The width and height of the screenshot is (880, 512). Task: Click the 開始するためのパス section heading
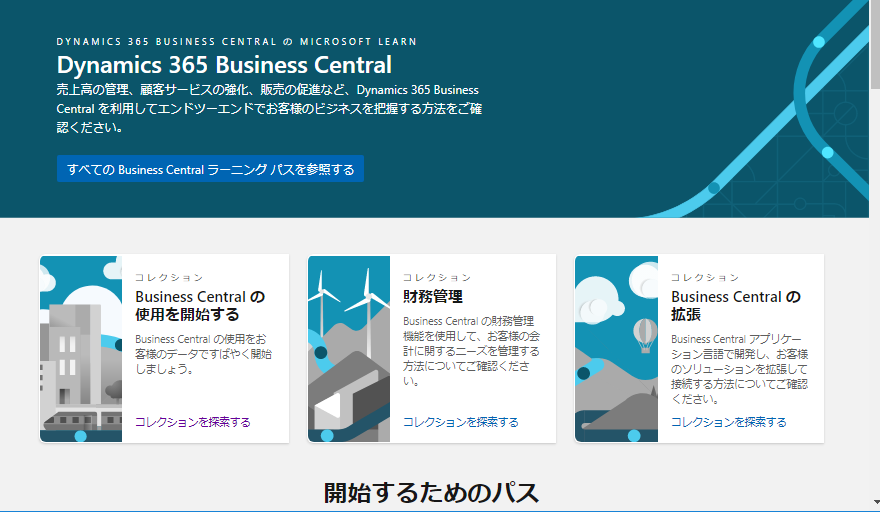[x=431, y=492]
